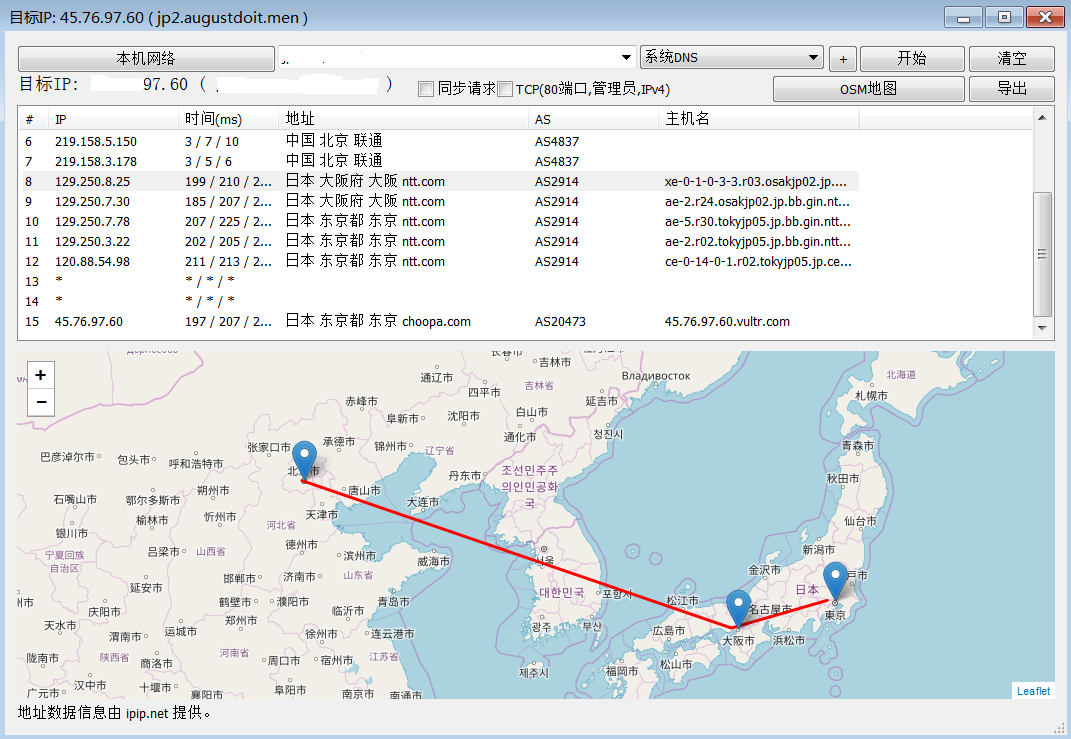Click the Tokyo map pin marker

(835, 581)
